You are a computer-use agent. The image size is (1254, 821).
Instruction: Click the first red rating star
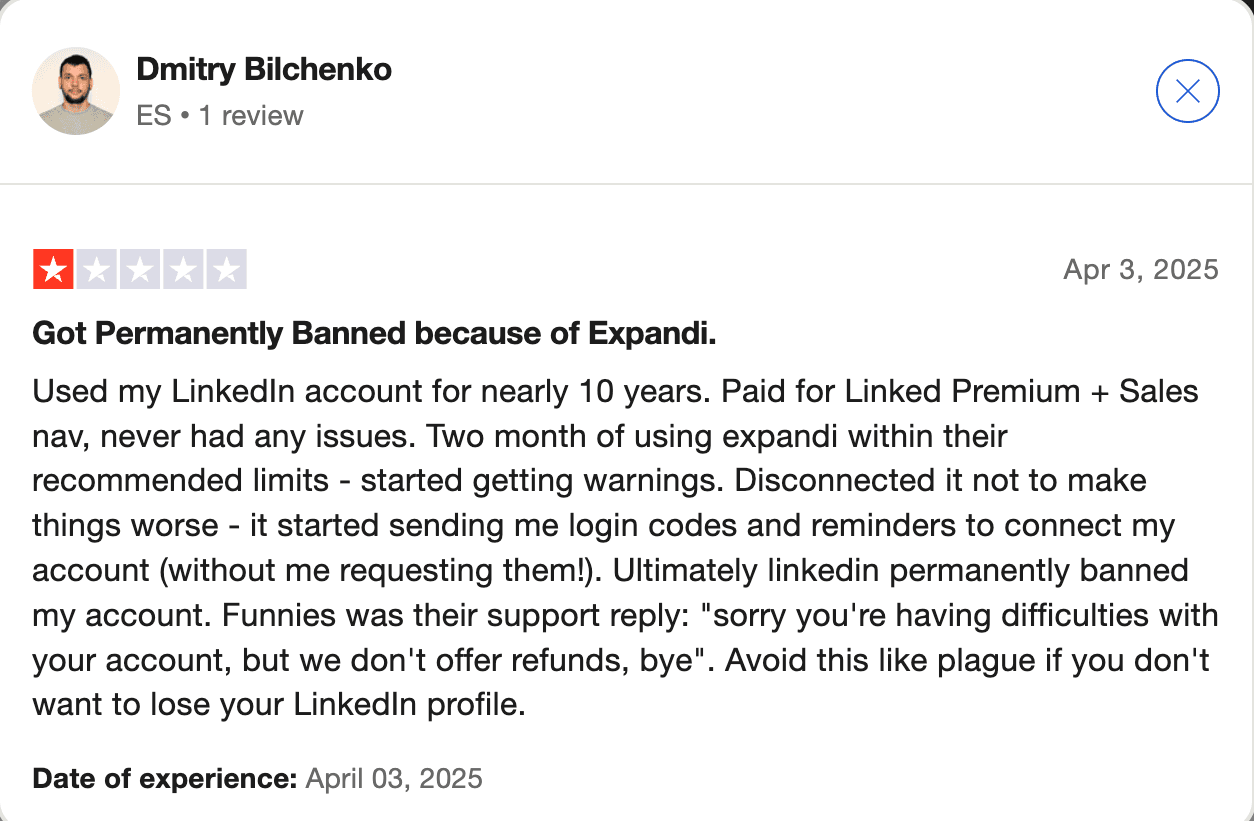click(x=53, y=270)
